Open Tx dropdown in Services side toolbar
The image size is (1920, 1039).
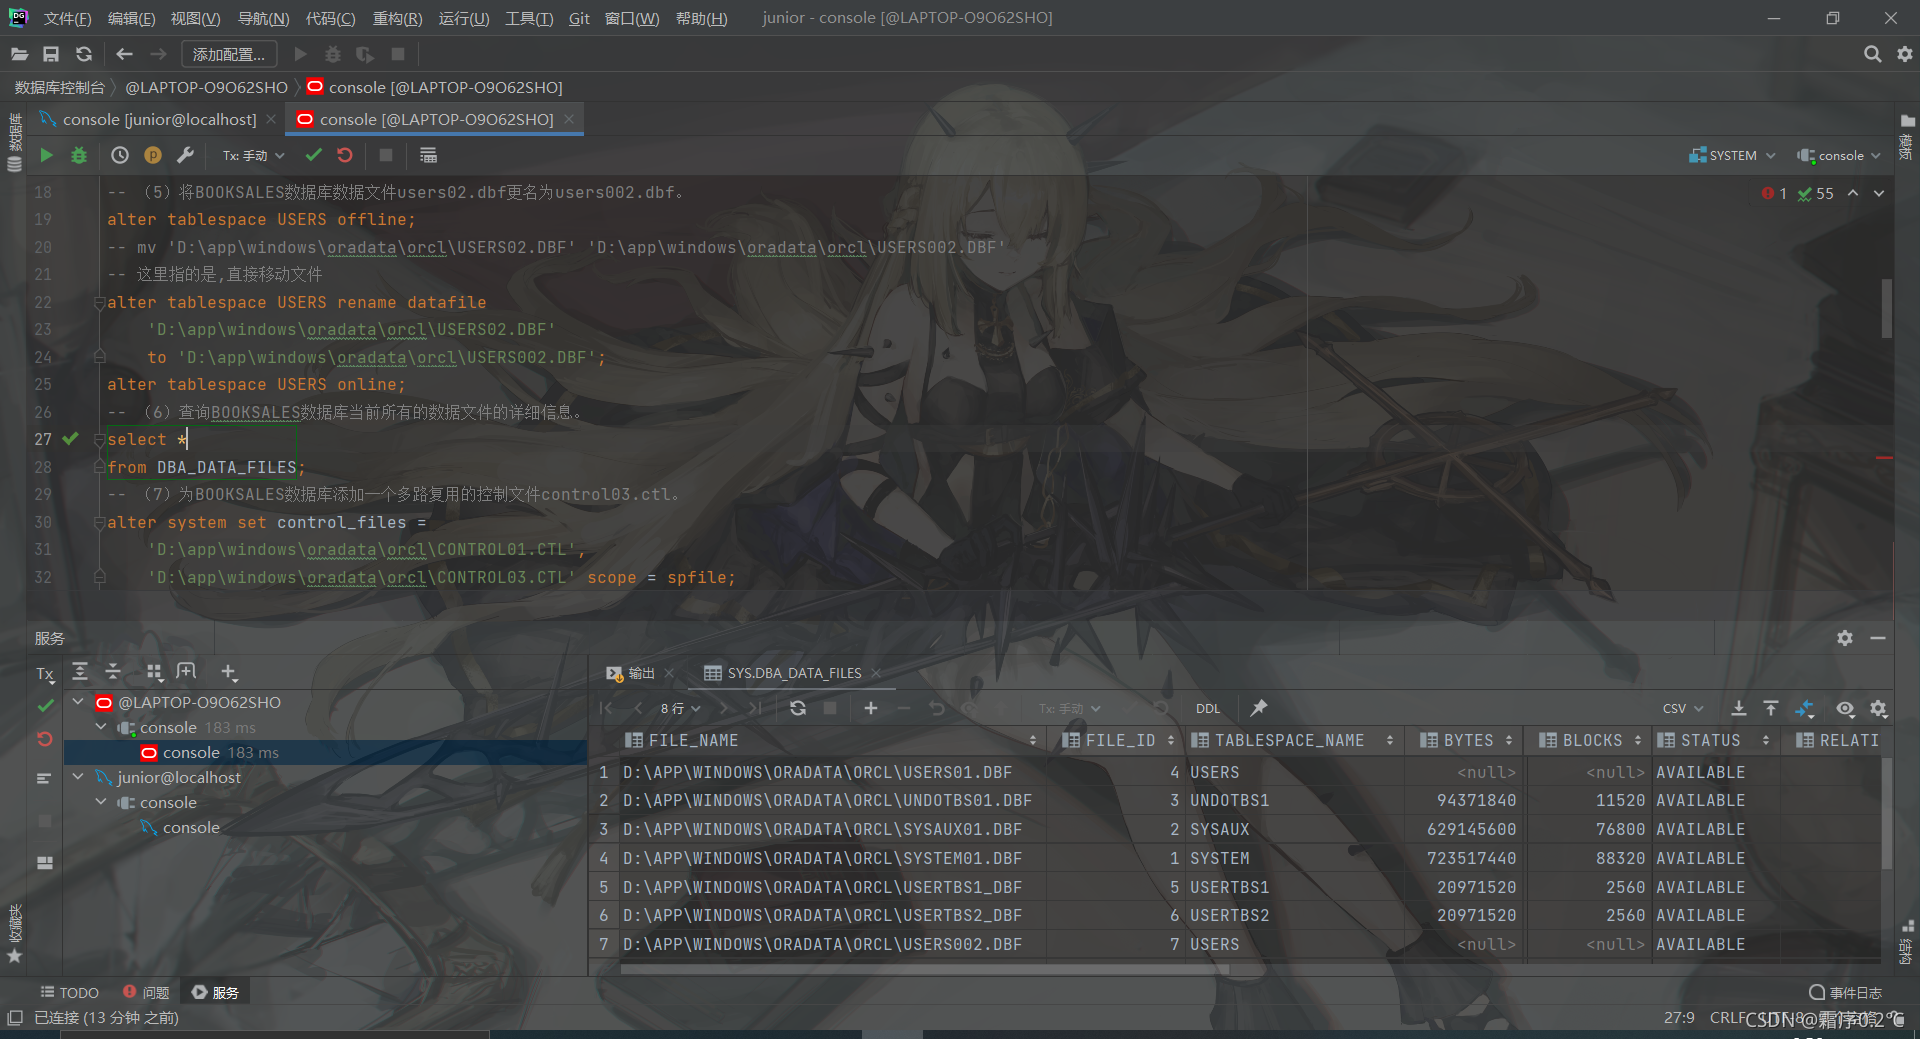click(45, 674)
